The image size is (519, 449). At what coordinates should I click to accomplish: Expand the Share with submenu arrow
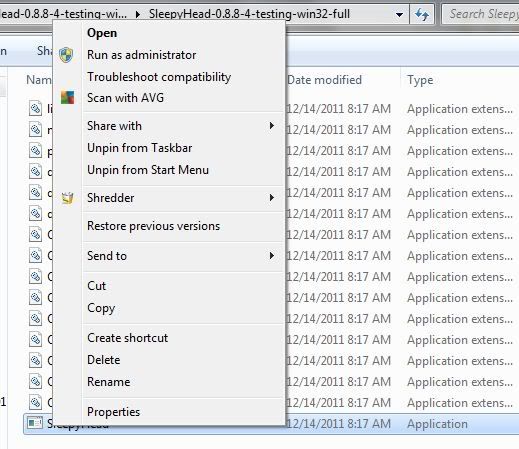(x=272, y=126)
